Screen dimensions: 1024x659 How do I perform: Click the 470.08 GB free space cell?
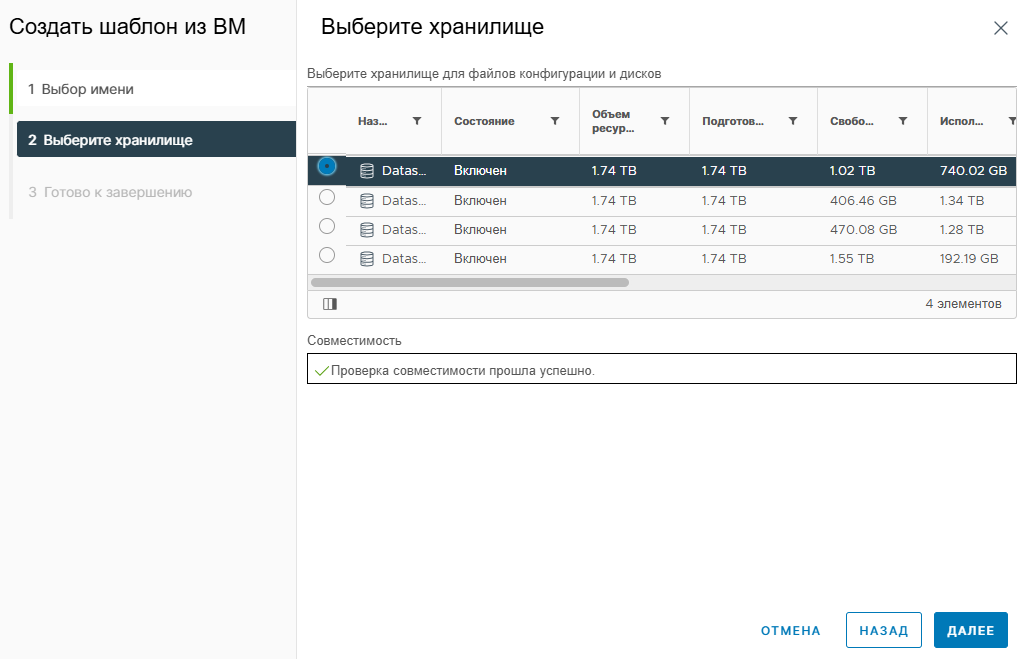click(863, 229)
